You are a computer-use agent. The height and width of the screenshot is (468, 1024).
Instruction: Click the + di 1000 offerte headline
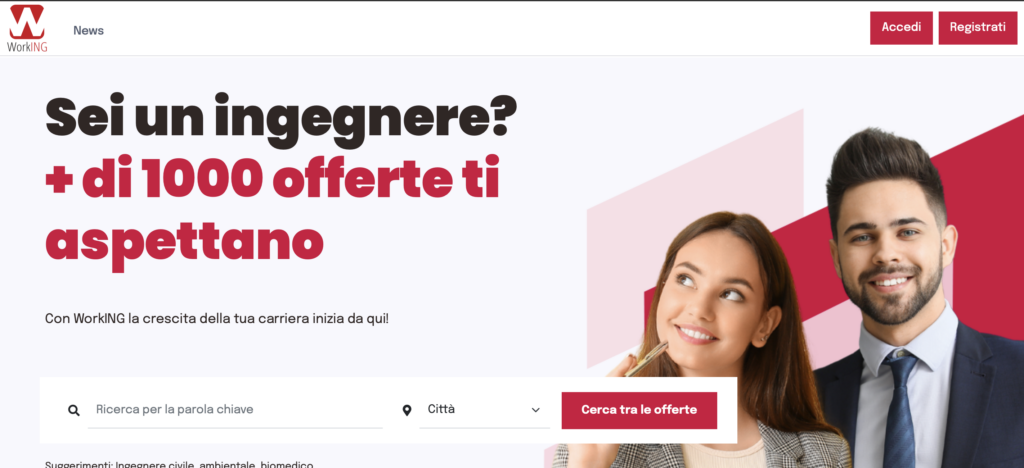[x=272, y=178]
